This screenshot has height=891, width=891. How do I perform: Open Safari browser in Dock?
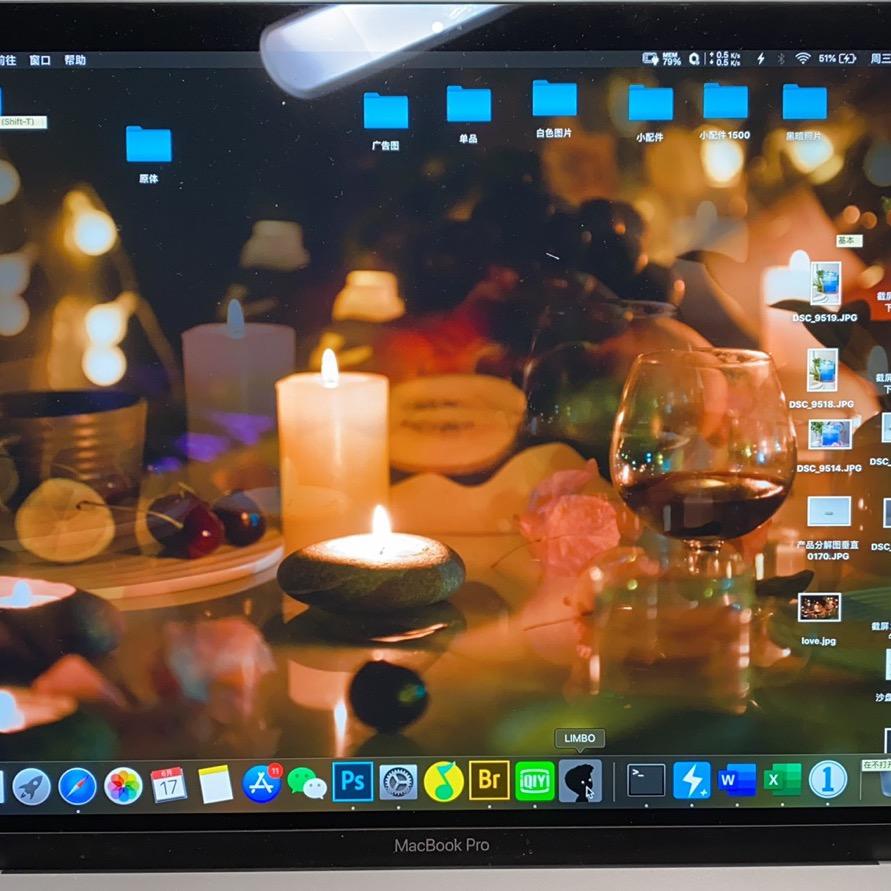[77, 786]
